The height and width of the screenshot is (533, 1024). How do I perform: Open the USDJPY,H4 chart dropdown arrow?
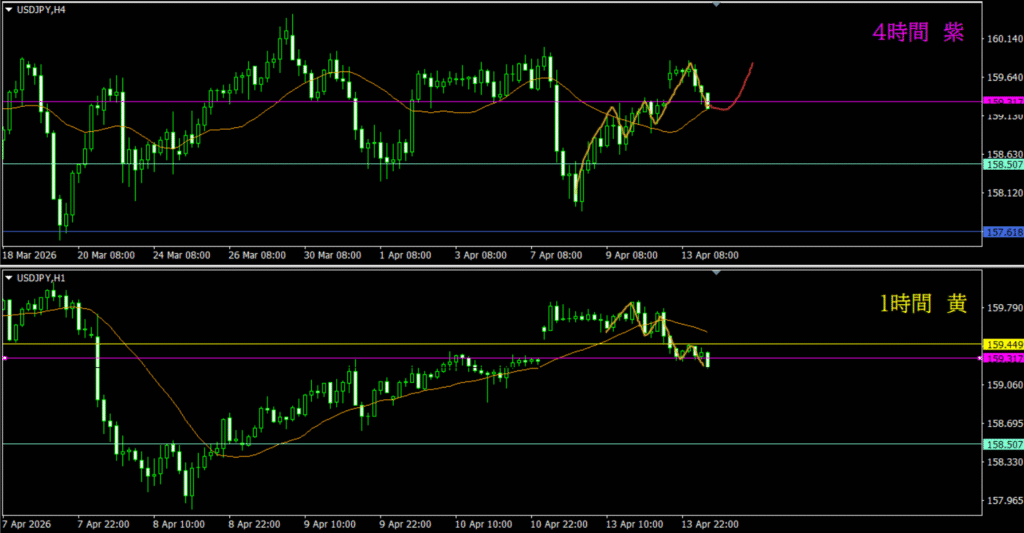point(9,9)
